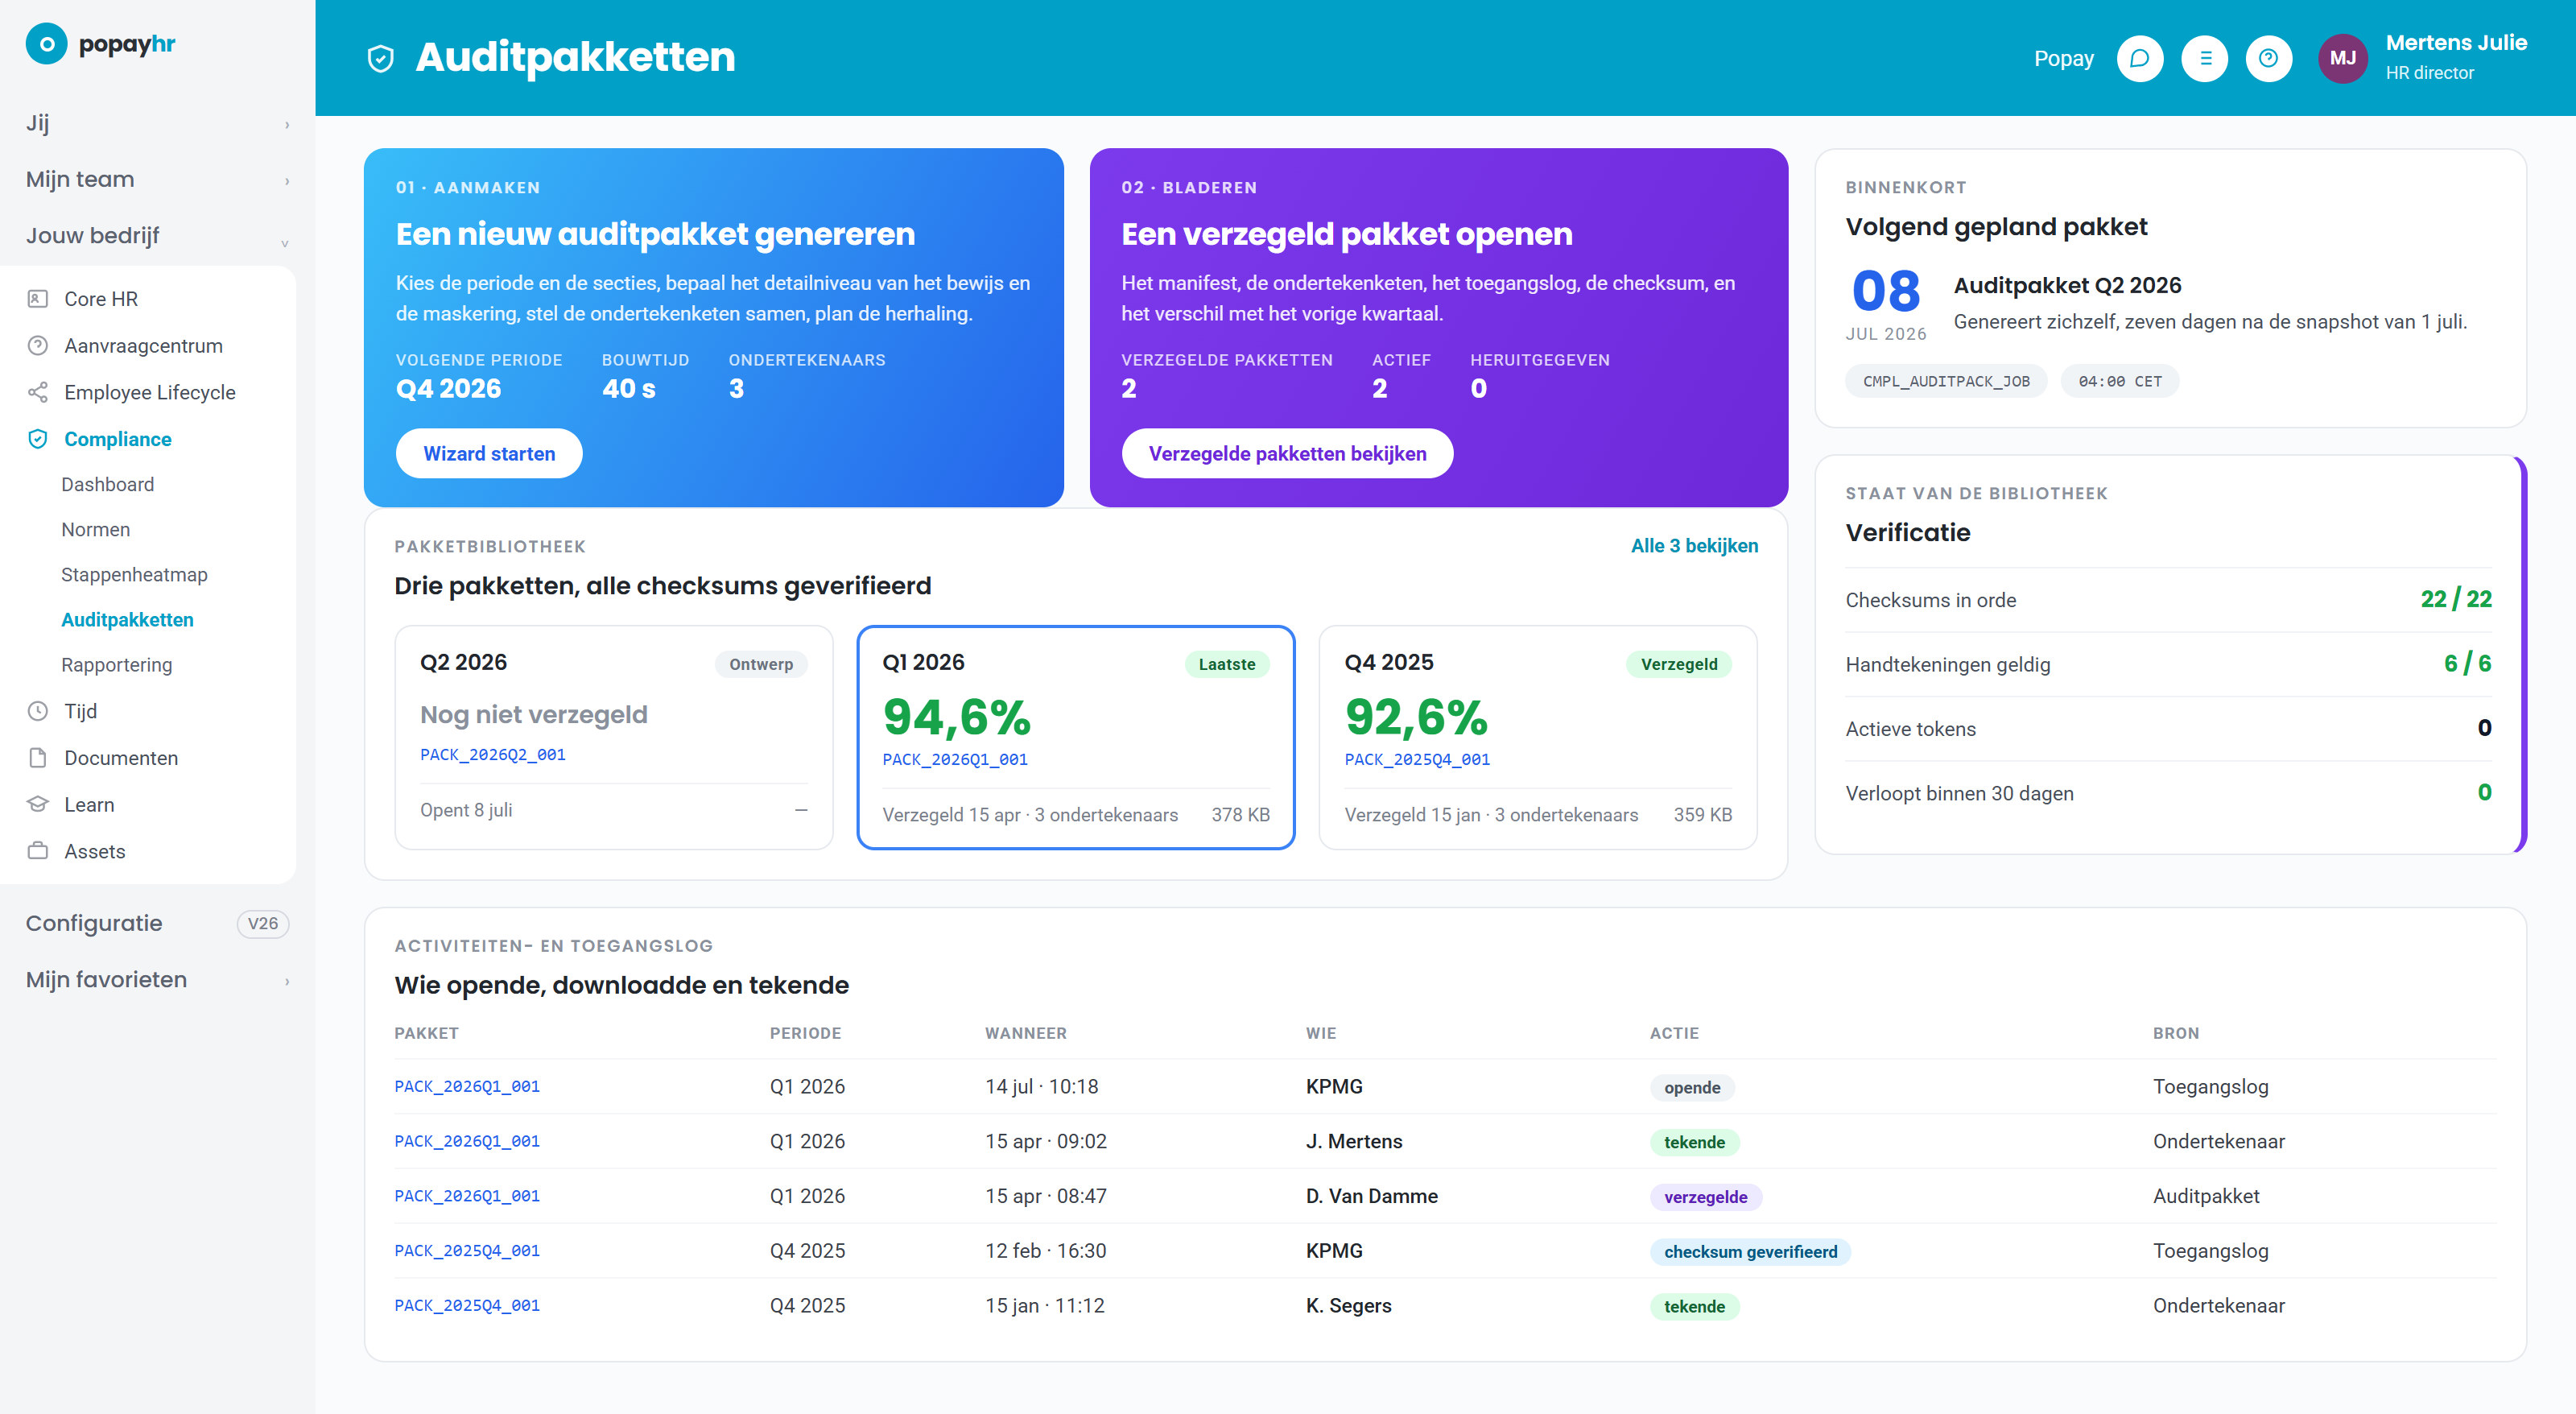Click the Aanvraagcentrum sidebar icon
Viewport: 2576px width, 1414px height.
pos(38,346)
